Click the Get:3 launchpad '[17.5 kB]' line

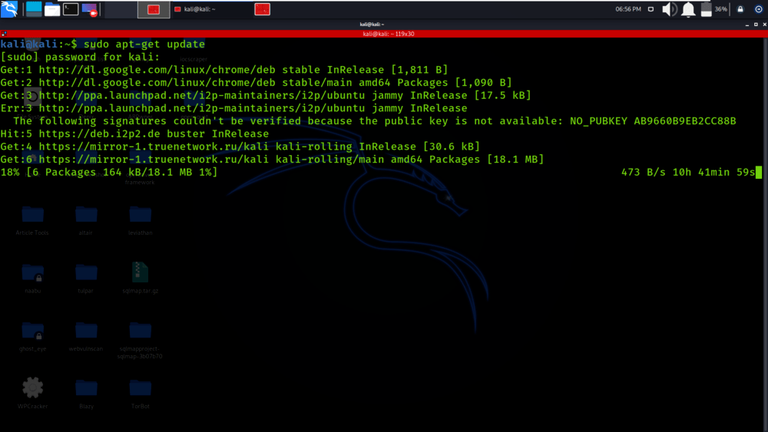(x=266, y=95)
